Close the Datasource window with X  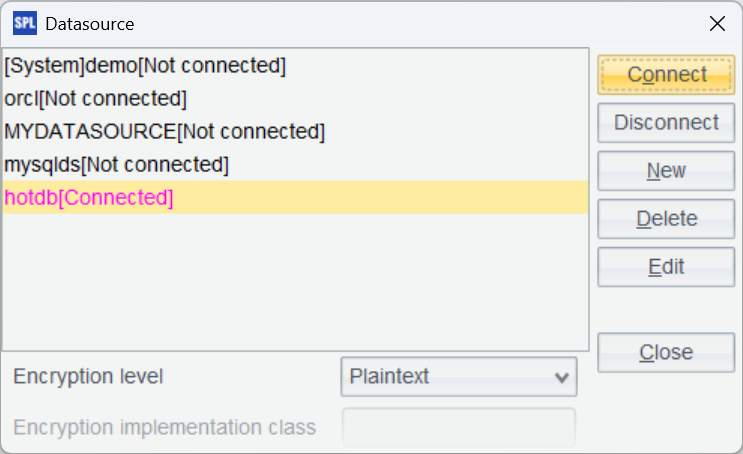(717, 23)
